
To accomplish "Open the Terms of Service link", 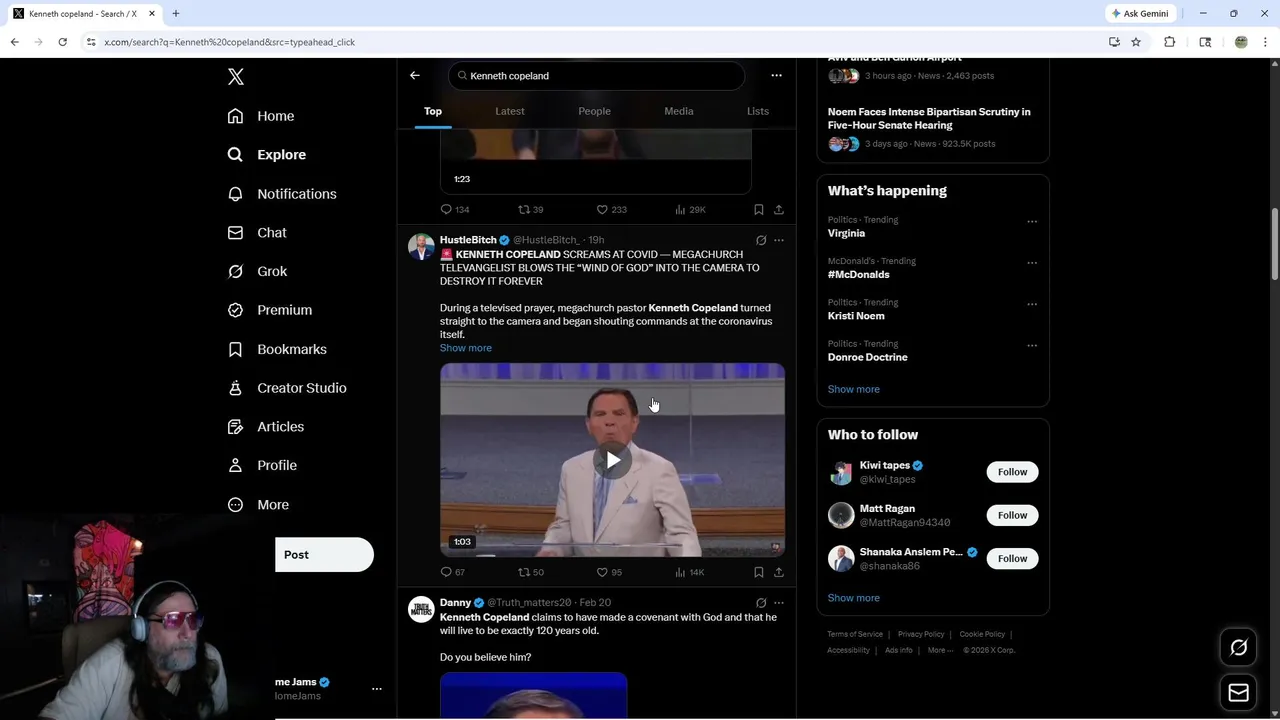I will click(855, 634).
